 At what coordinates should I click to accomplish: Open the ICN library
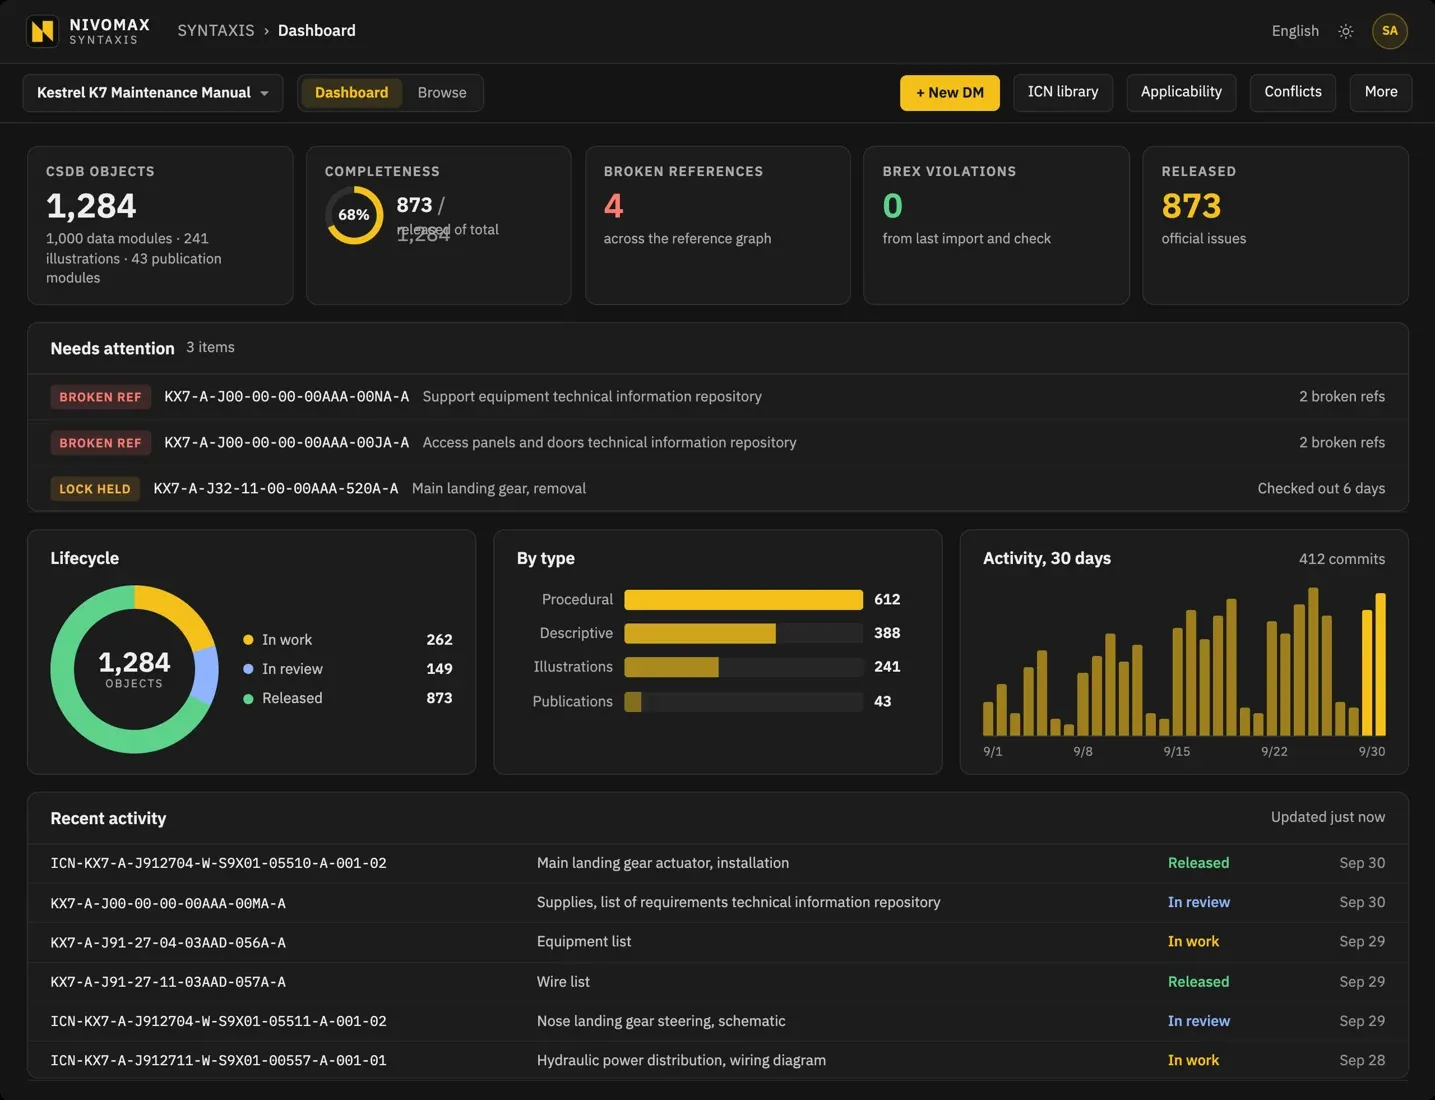[x=1063, y=92]
